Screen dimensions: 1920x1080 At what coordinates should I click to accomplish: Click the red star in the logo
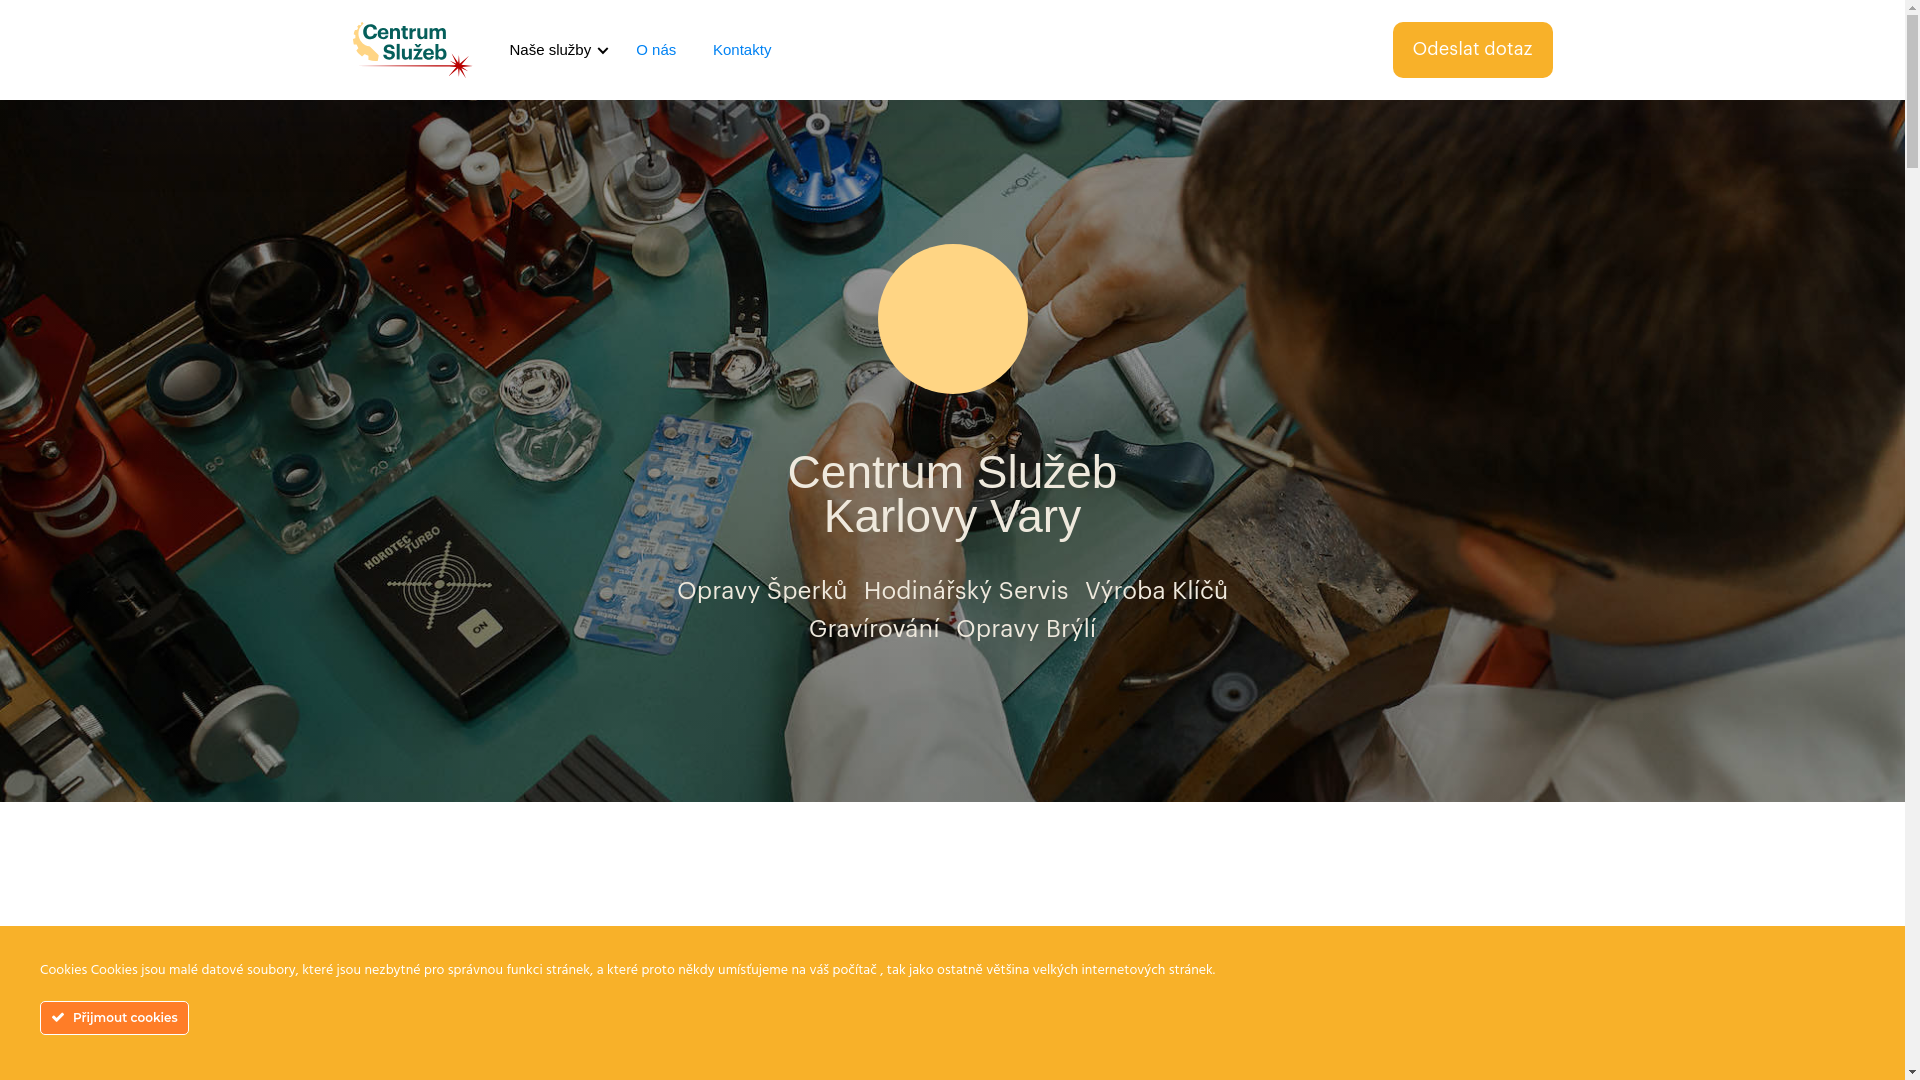[459, 66]
